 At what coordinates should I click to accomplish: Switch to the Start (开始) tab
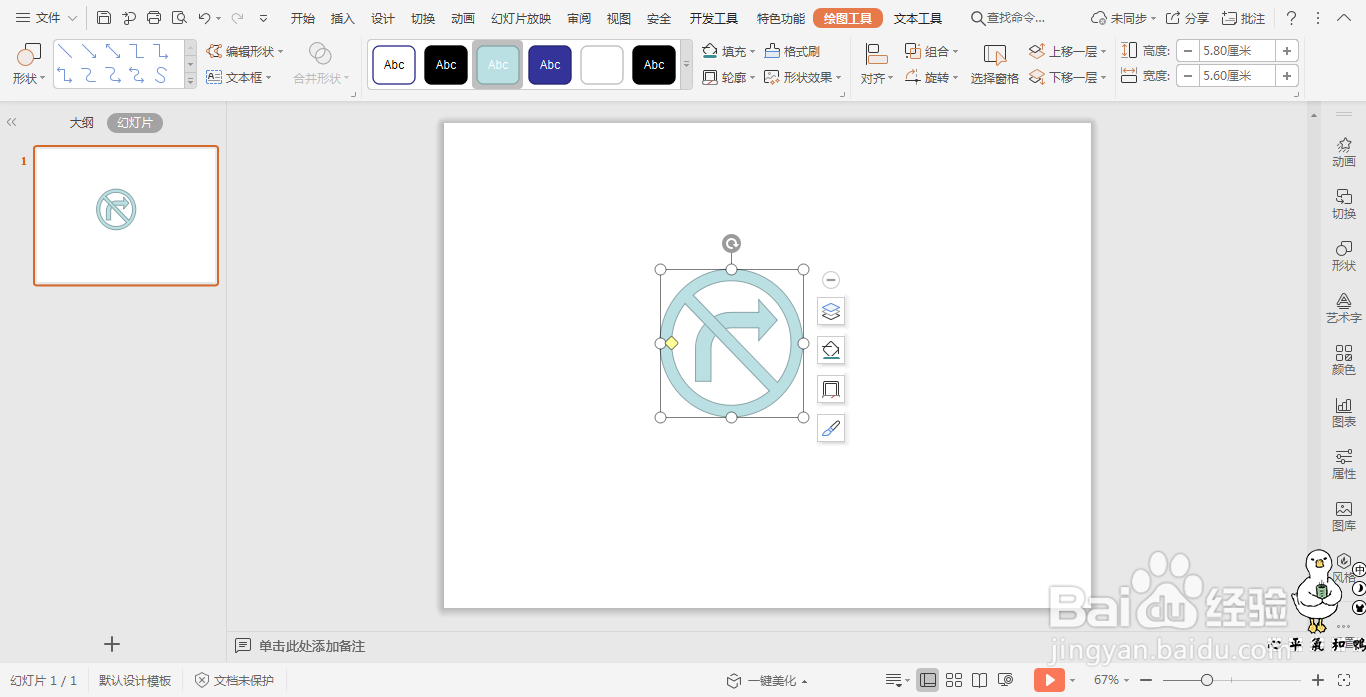tap(303, 18)
